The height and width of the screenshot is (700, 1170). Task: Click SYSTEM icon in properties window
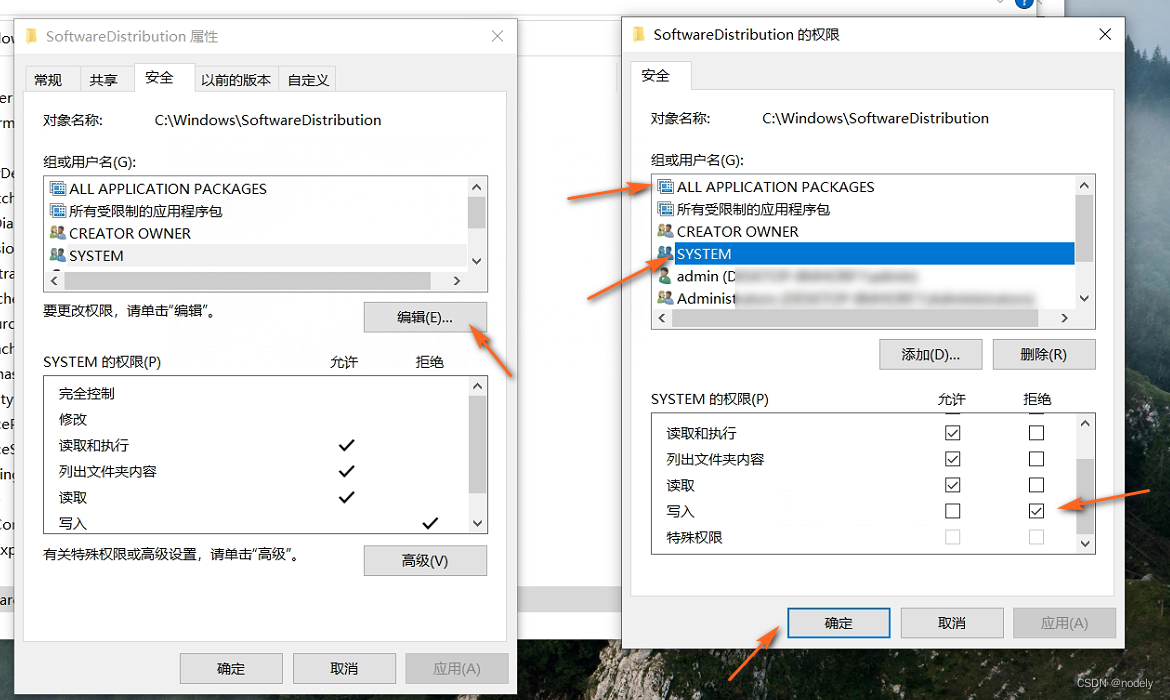click(57, 255)
